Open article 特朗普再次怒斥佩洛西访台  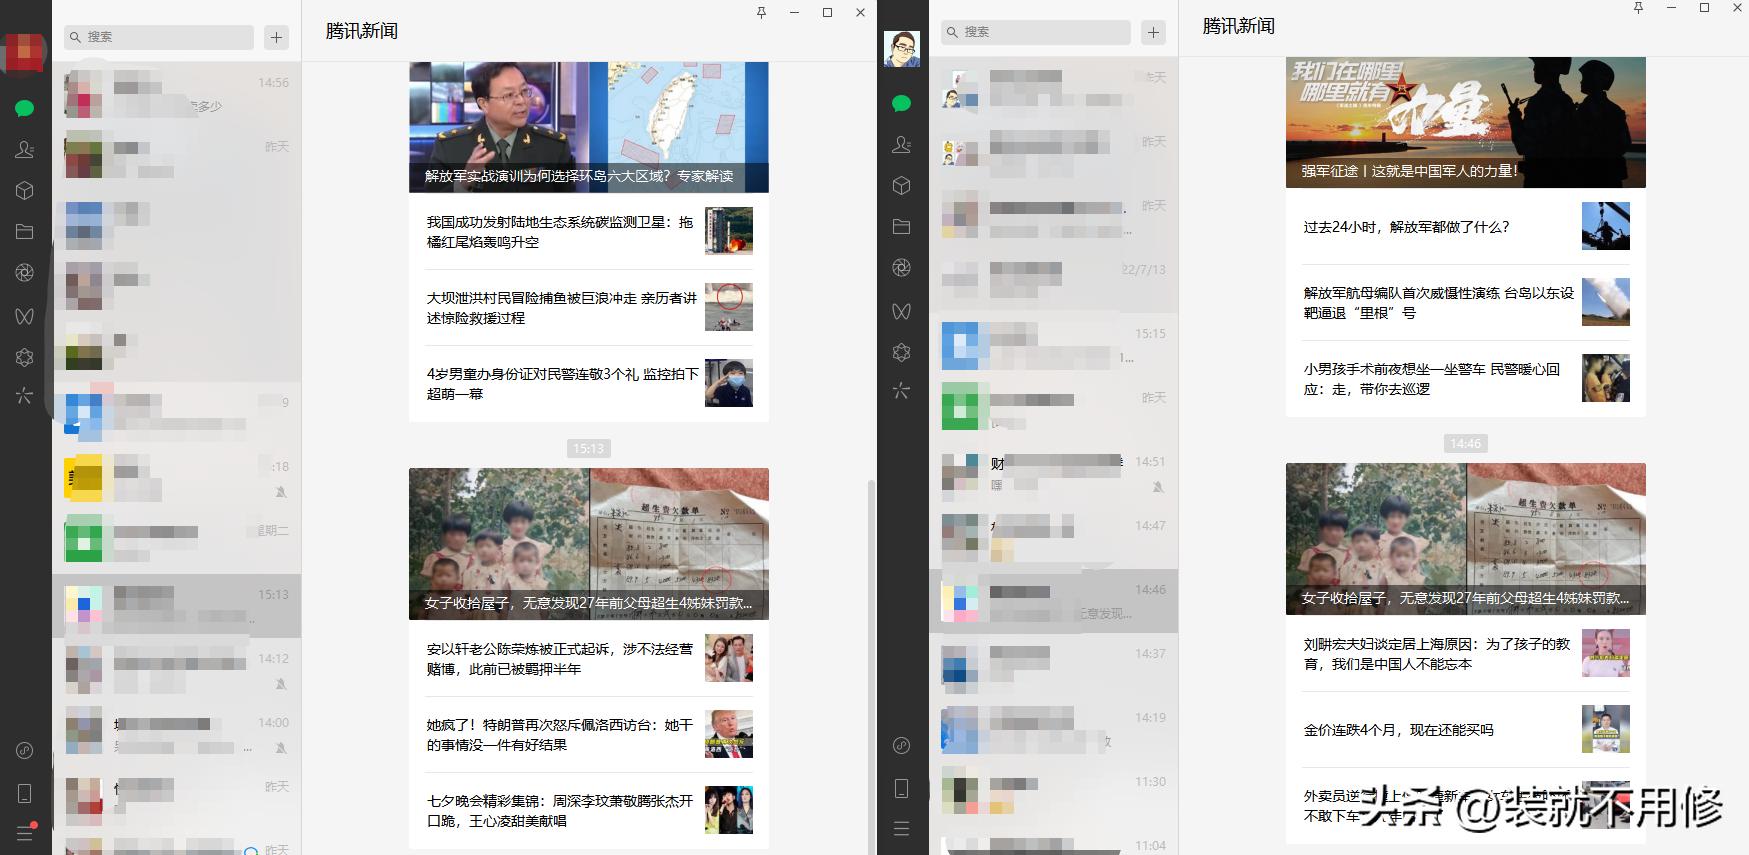pos(589,734)
